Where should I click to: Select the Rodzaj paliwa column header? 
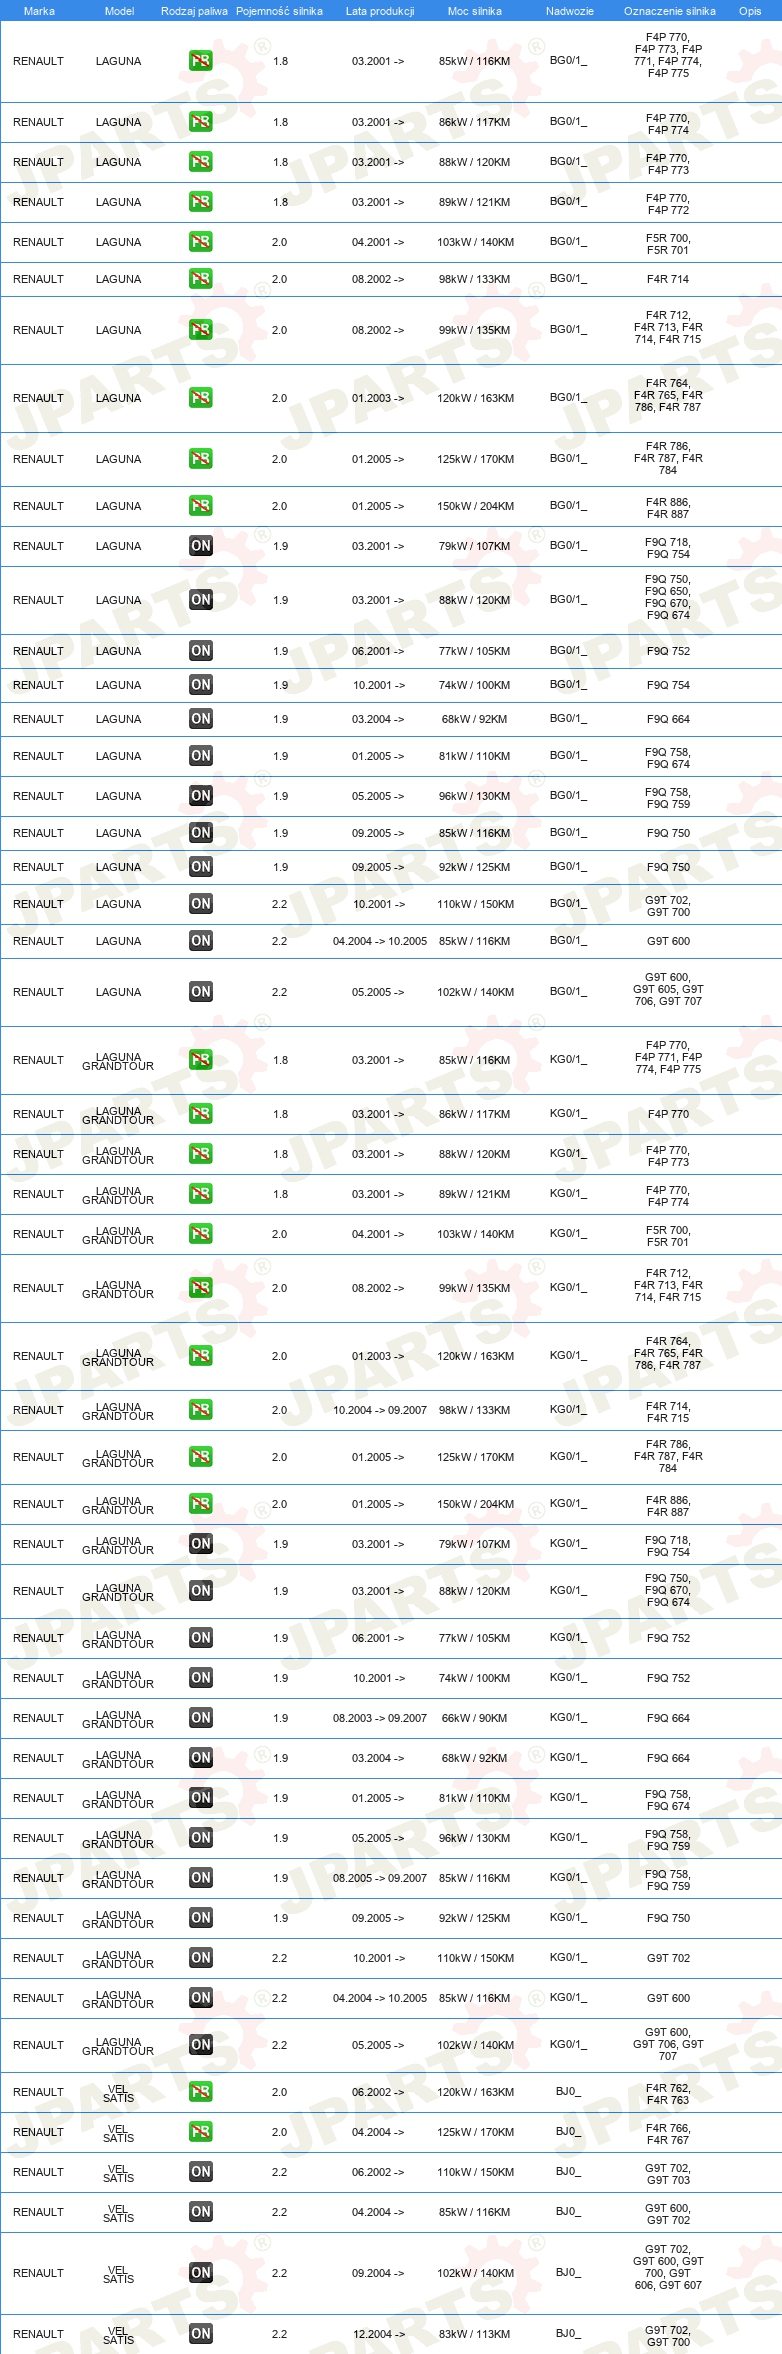coord(194,11)
